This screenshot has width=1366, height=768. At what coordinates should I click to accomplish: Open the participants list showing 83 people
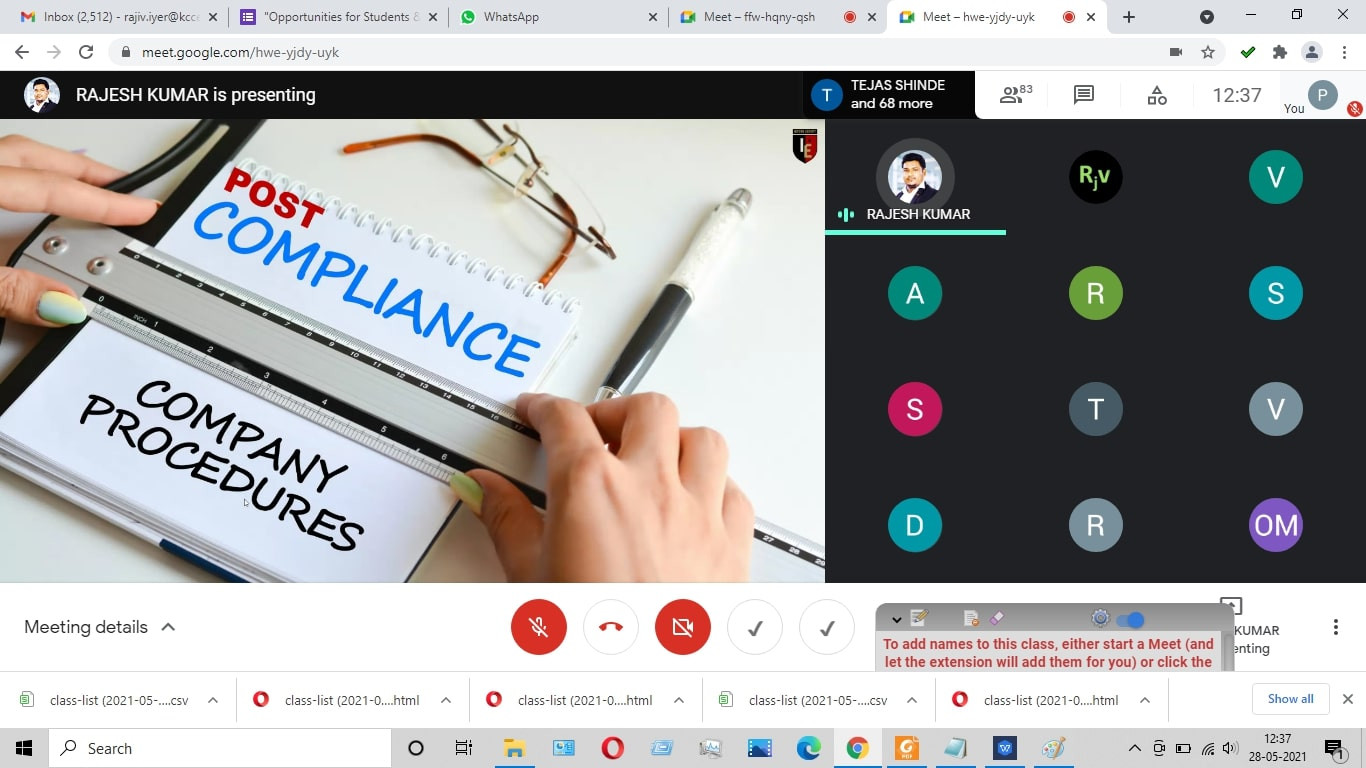coord(1015,95)
